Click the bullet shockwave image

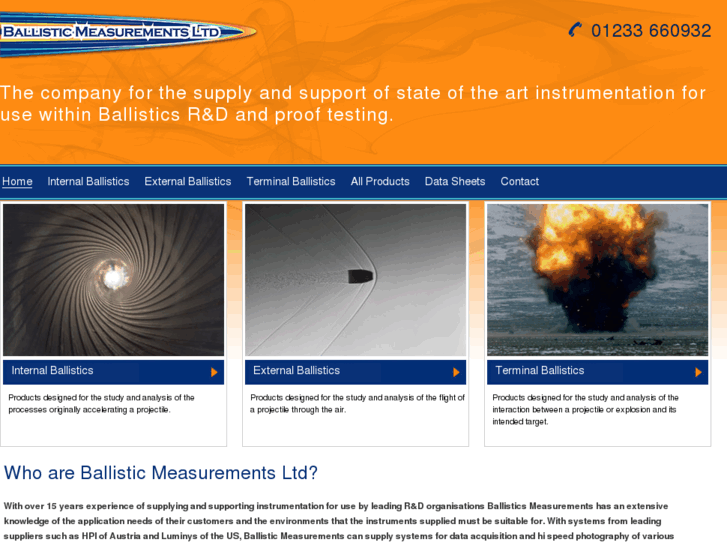[356, 280]
